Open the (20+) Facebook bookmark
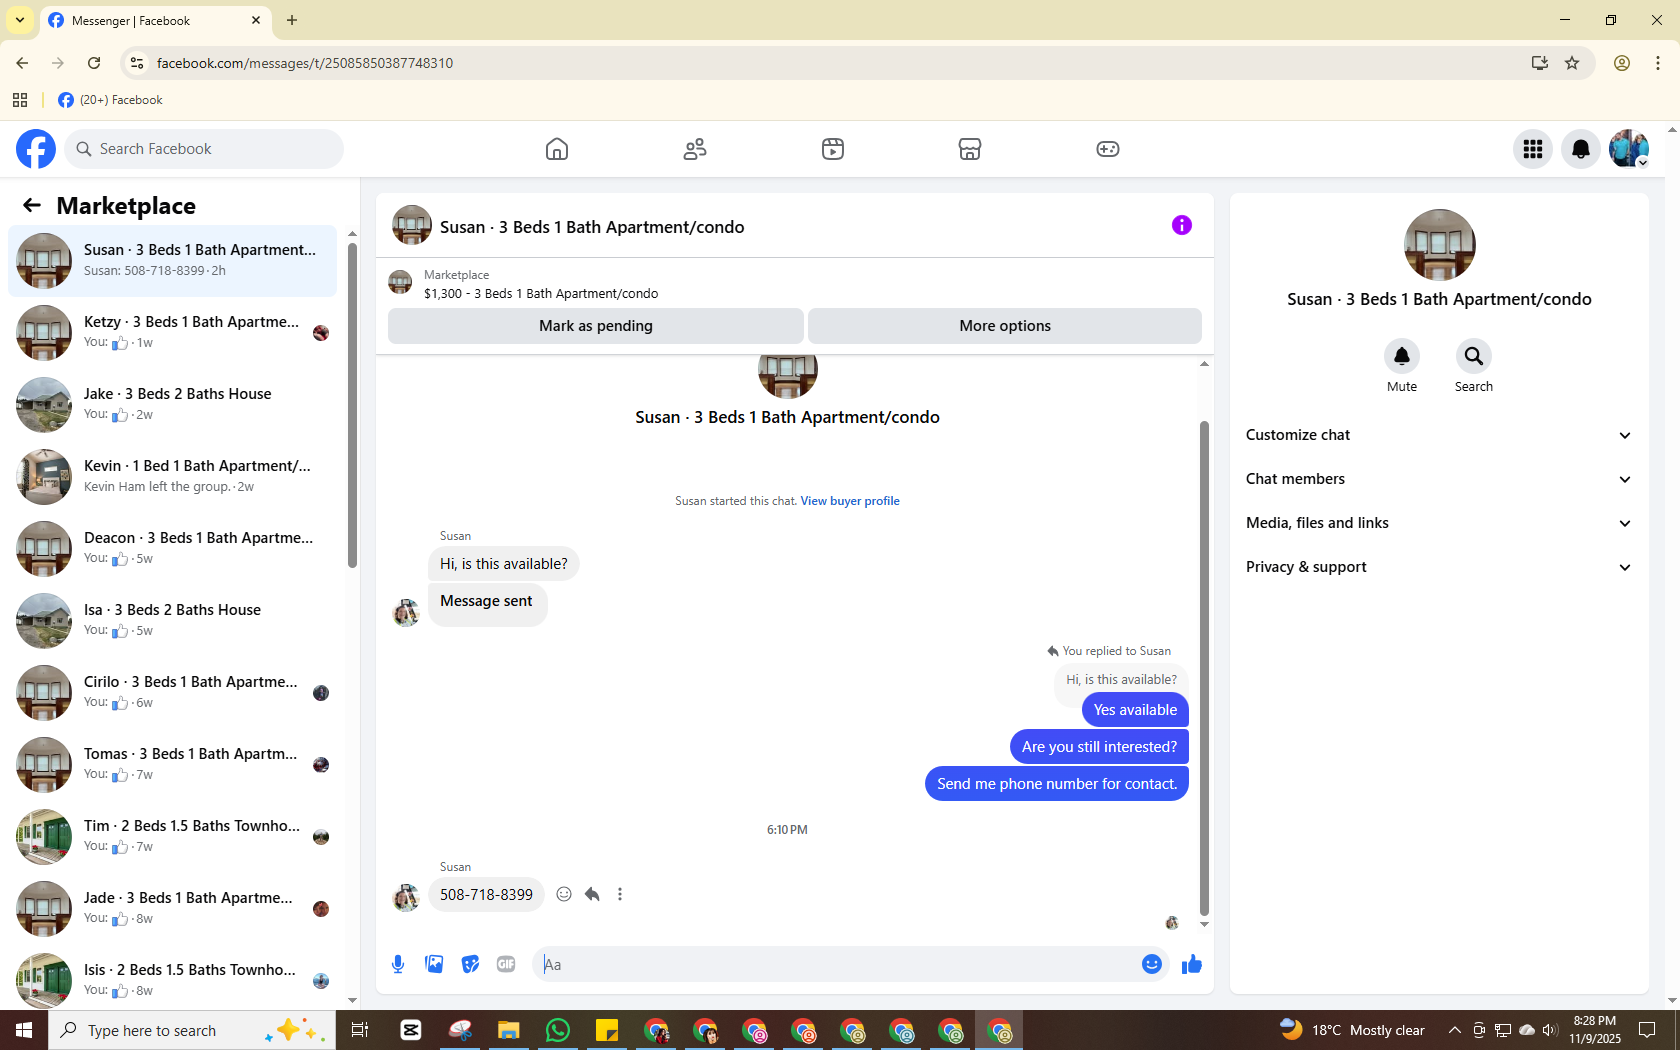 110,100
